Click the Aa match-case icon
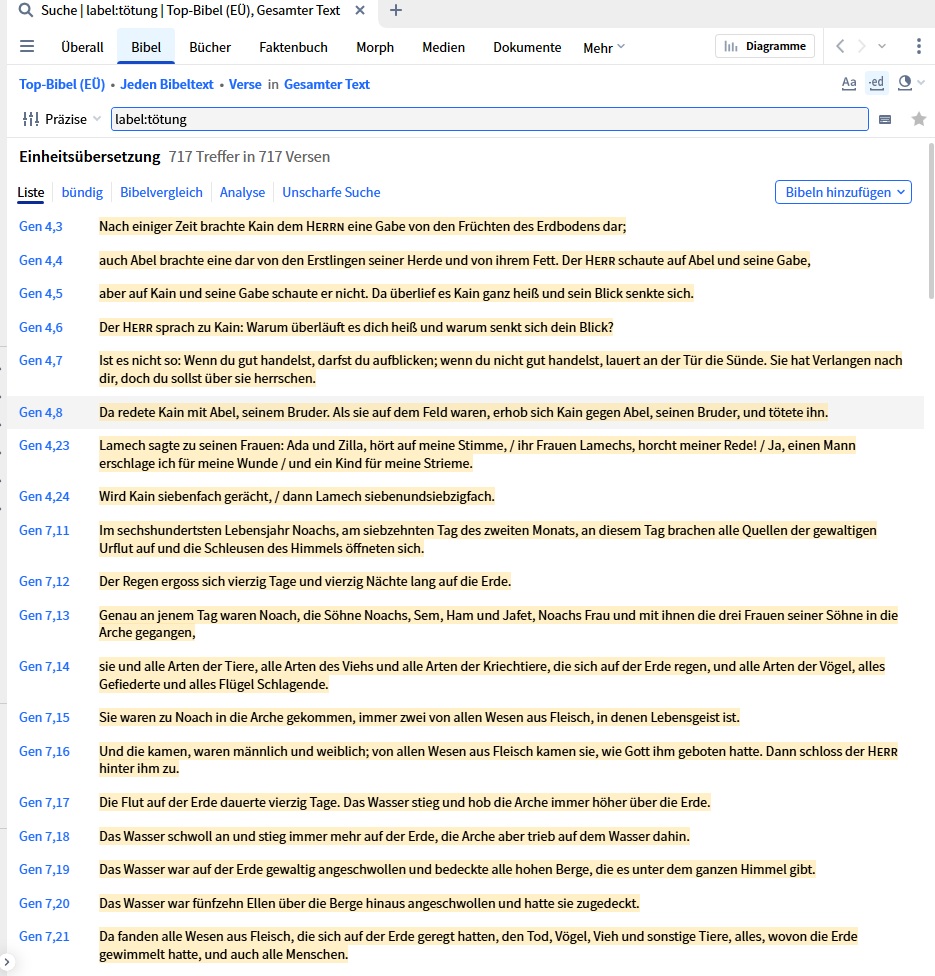Viewport: 935px width, 976px height. pos(849,83)
